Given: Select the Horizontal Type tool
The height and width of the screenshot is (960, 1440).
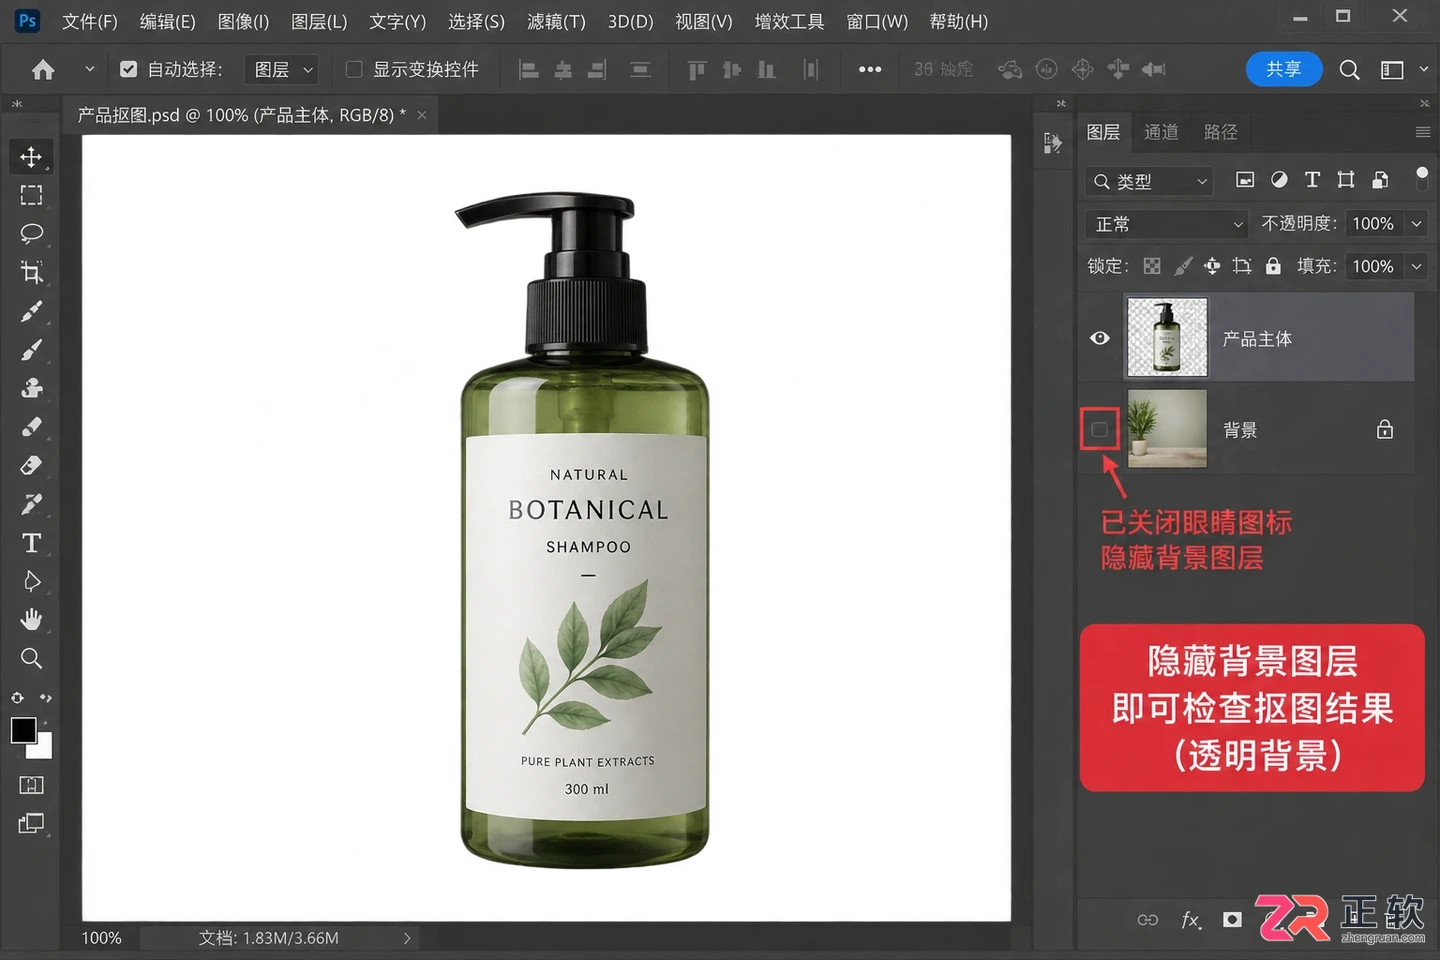Looking at the screenshot, I should point(31,543).
